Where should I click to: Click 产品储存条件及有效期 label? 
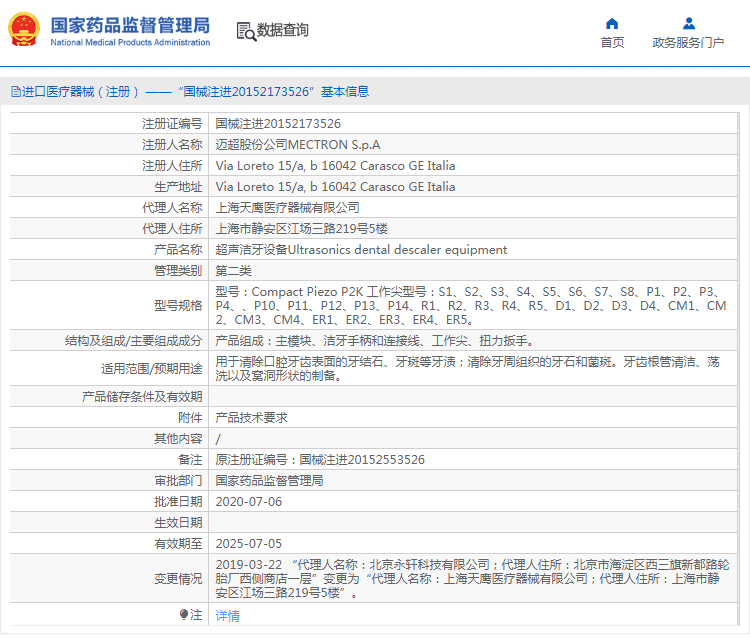[x=142, y=397]
